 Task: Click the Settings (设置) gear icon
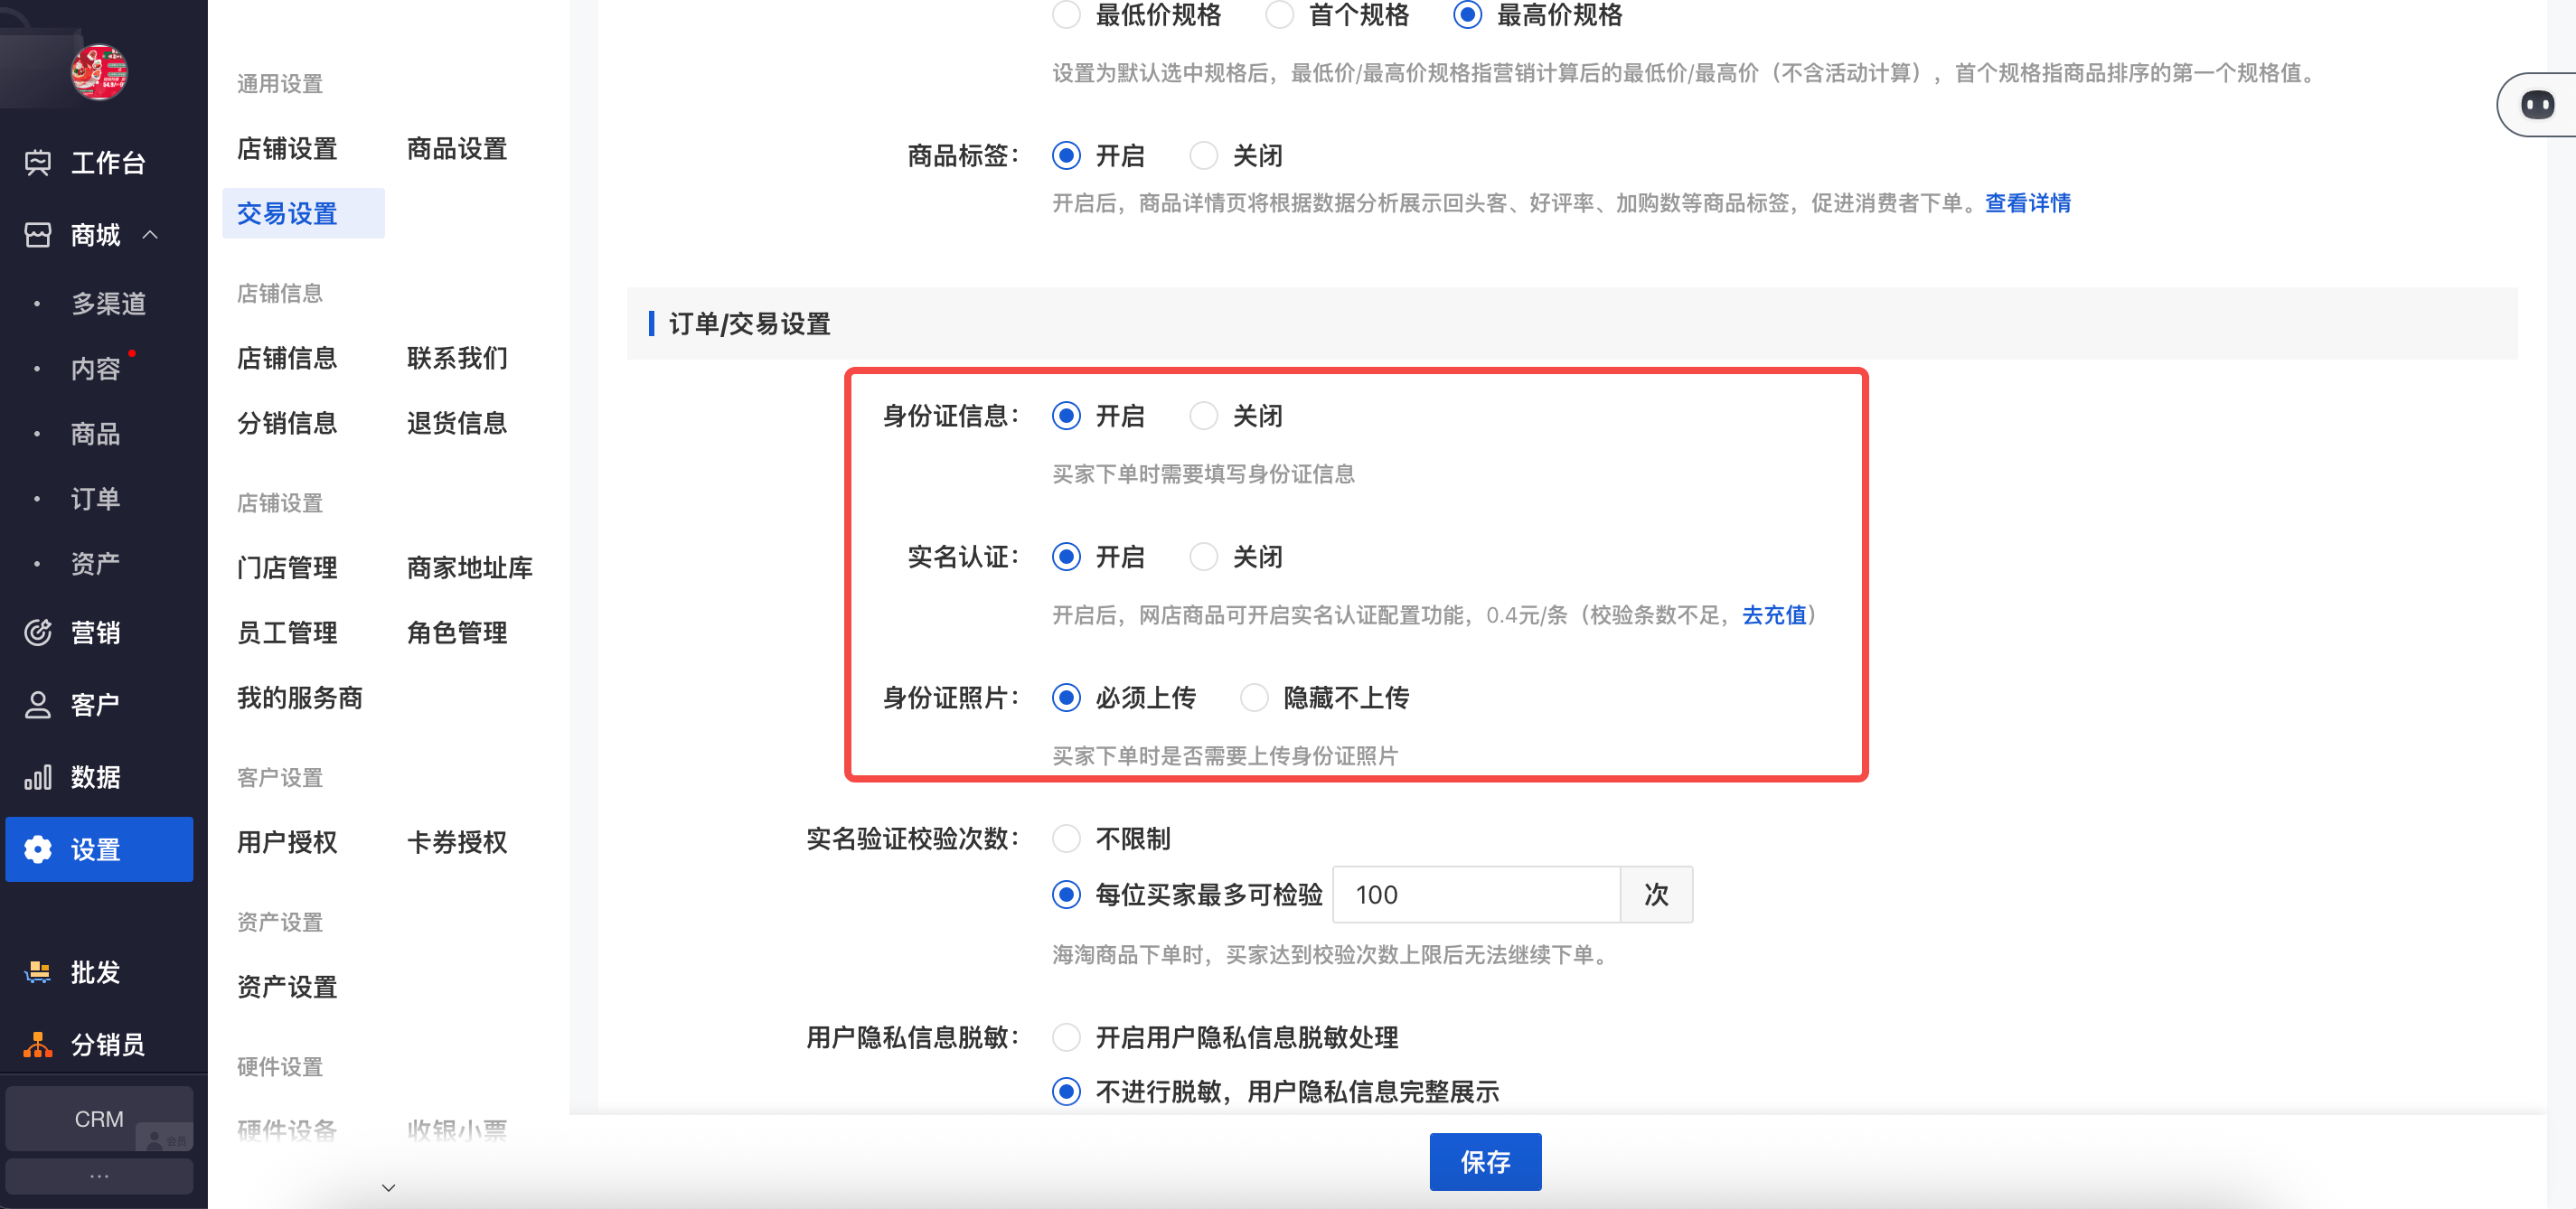tap(37, 849)
